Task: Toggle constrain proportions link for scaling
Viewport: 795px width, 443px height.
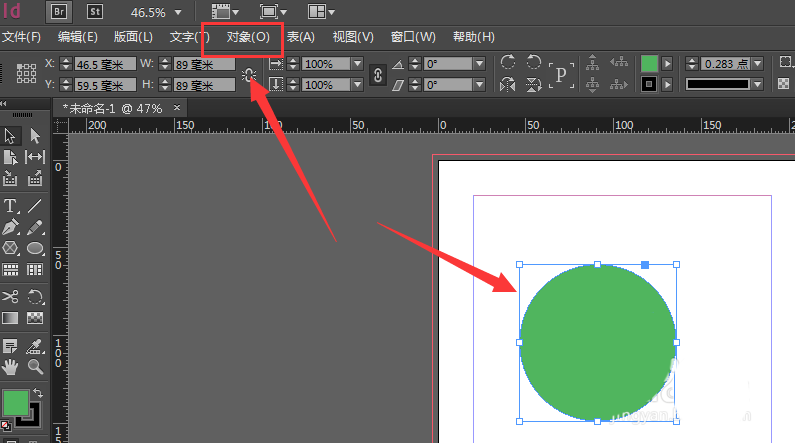Action: click(x=377, y=74)
